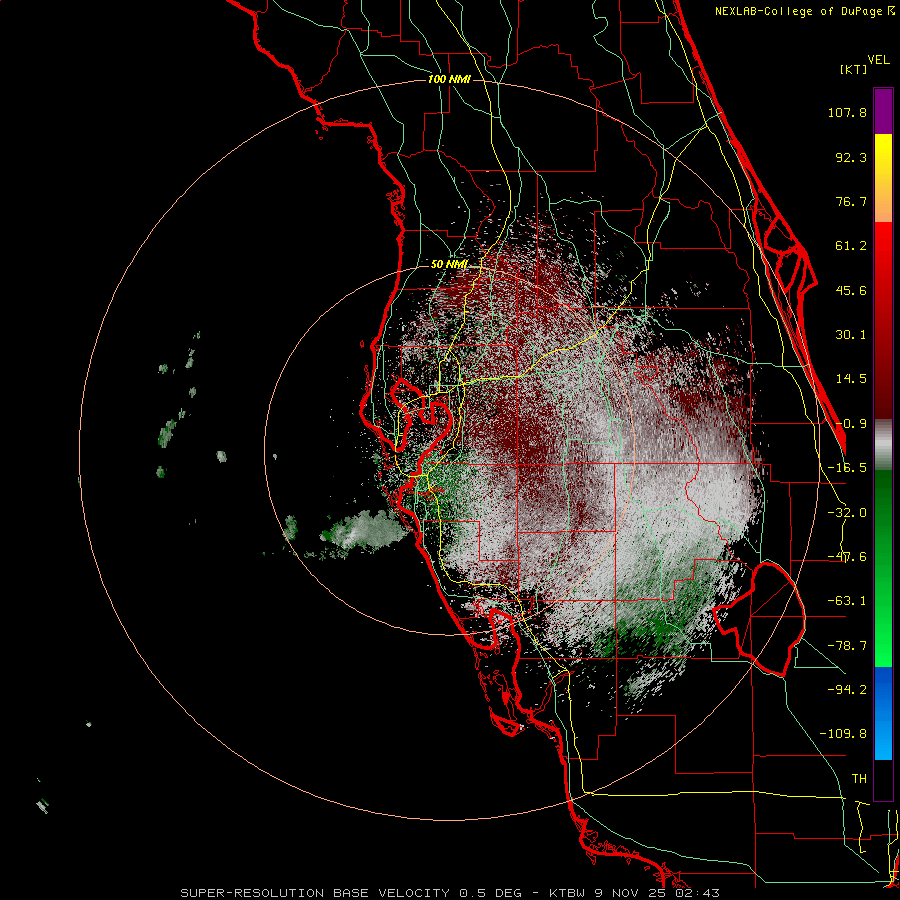The image size is (900, 900).
Task: Select the -0.9 legend value
Action: [x=851, y=424]
